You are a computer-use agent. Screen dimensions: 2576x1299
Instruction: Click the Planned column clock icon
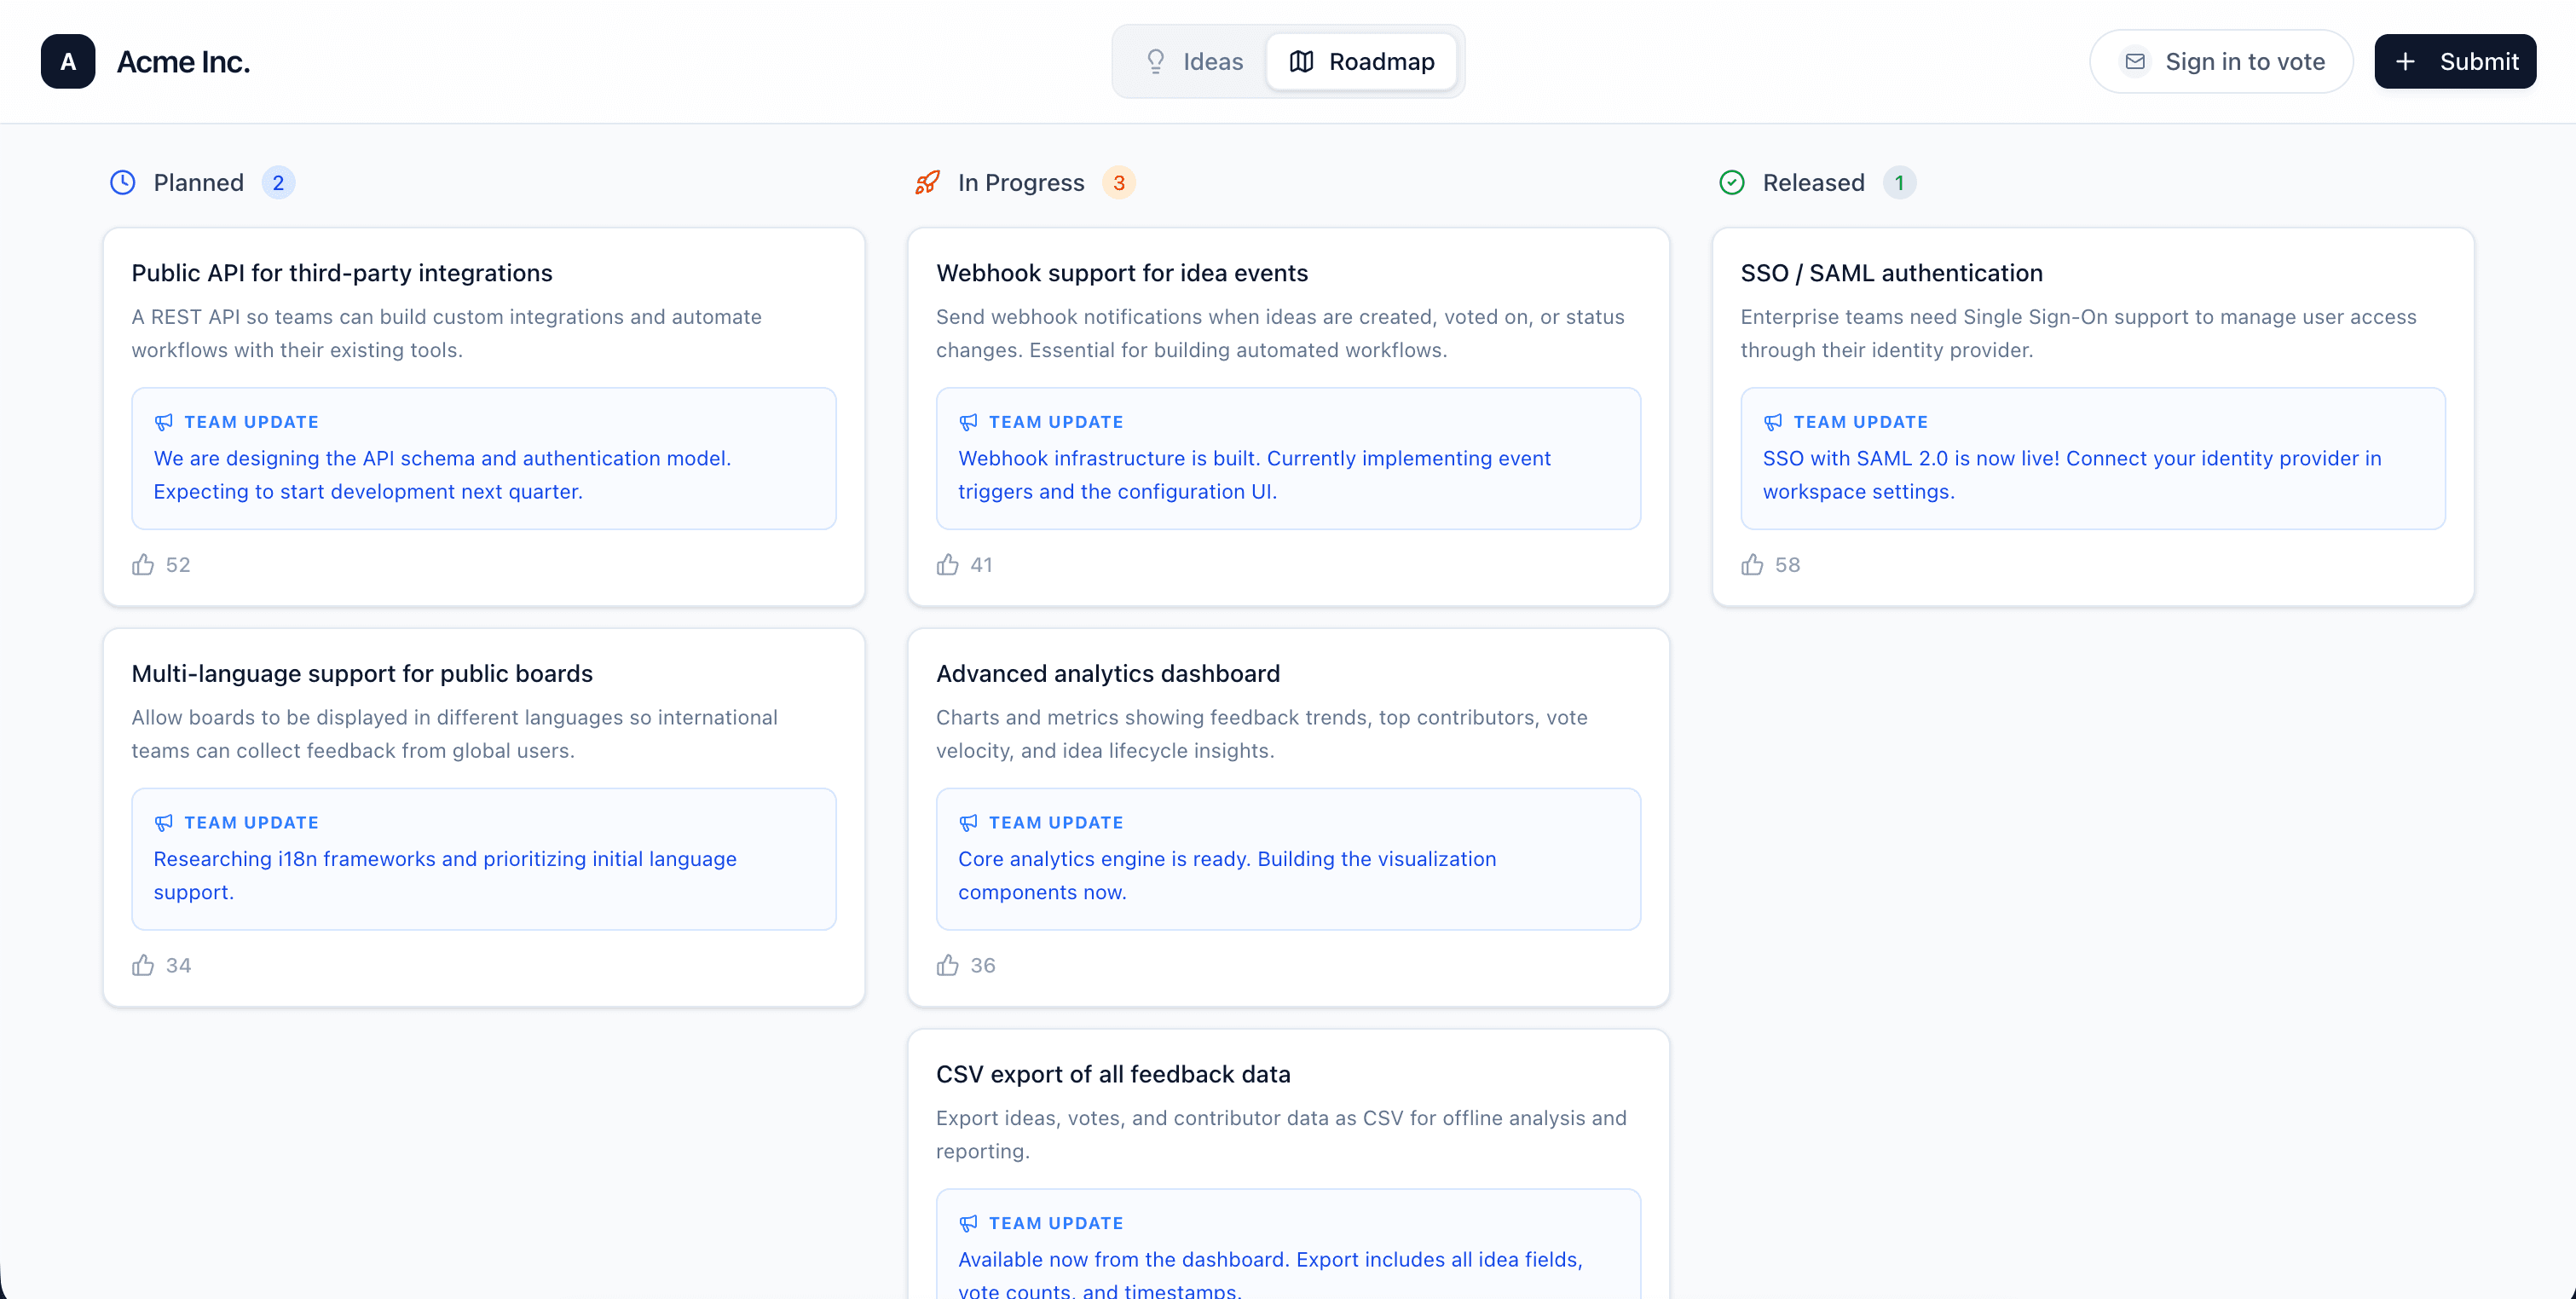(x=122, y=183)
